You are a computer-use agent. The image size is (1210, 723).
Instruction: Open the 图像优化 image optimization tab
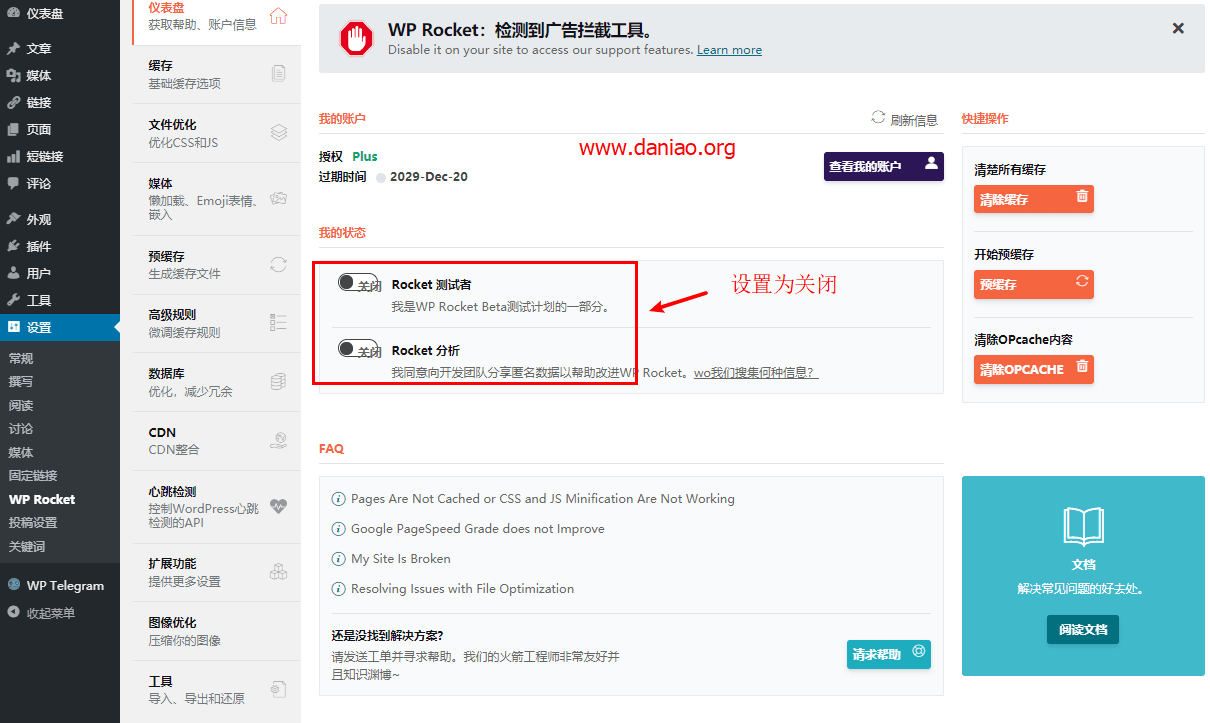pos(216,631)
